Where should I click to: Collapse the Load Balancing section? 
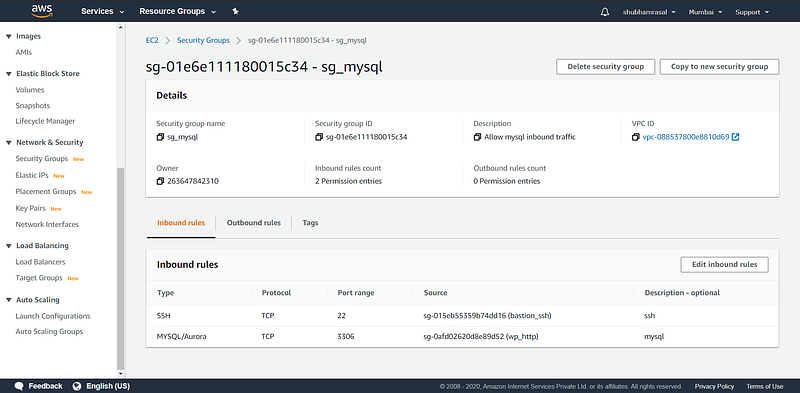point(9,246)
